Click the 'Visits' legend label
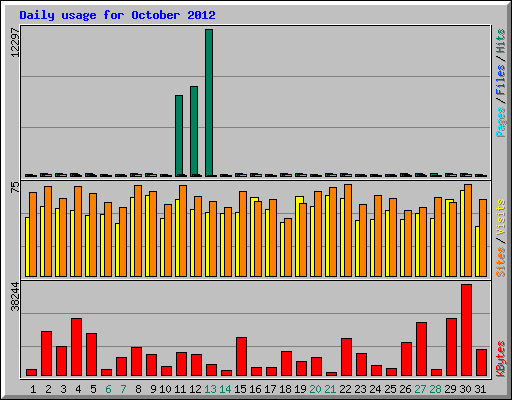Screen dimensions: 512x400 pyautogui.click(x=500, y=217)
